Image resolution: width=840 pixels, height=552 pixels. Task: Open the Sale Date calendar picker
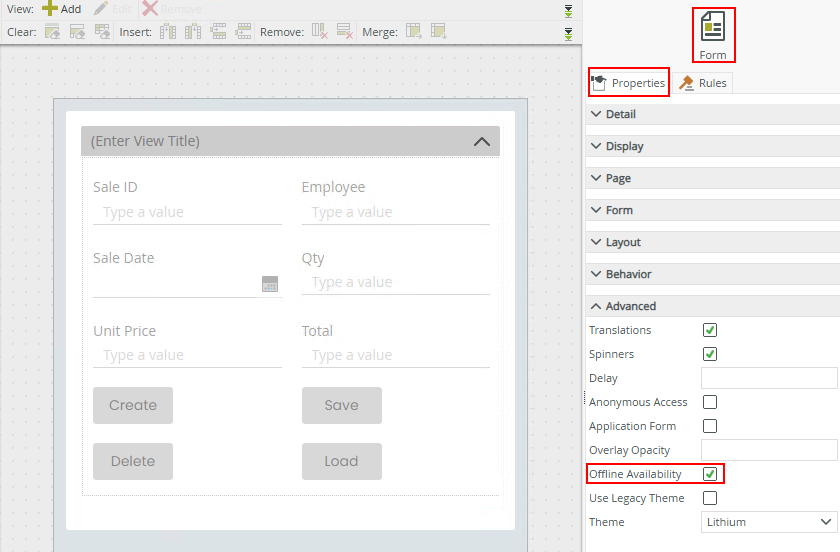click(270, 284)
